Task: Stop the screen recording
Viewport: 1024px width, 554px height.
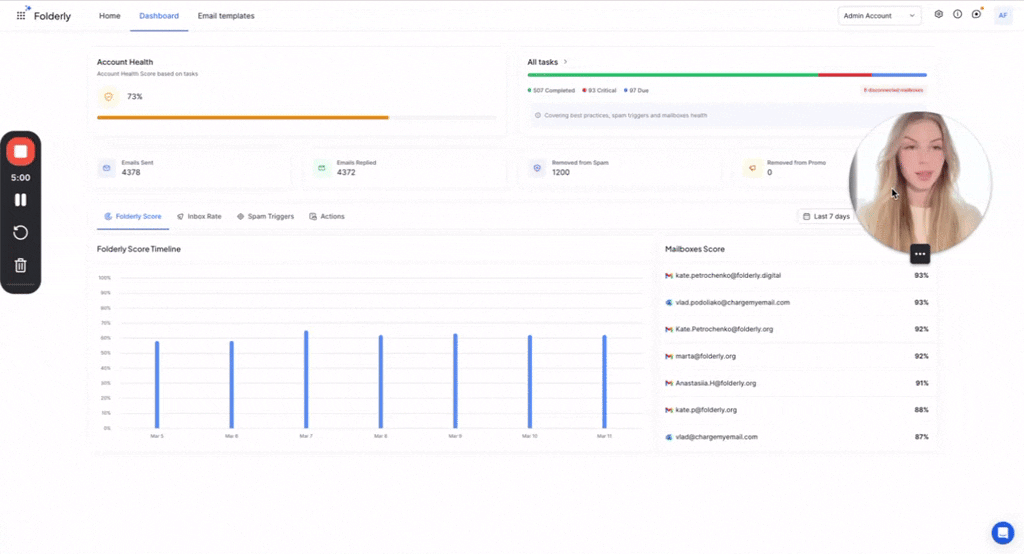Action: click(20, 152)
